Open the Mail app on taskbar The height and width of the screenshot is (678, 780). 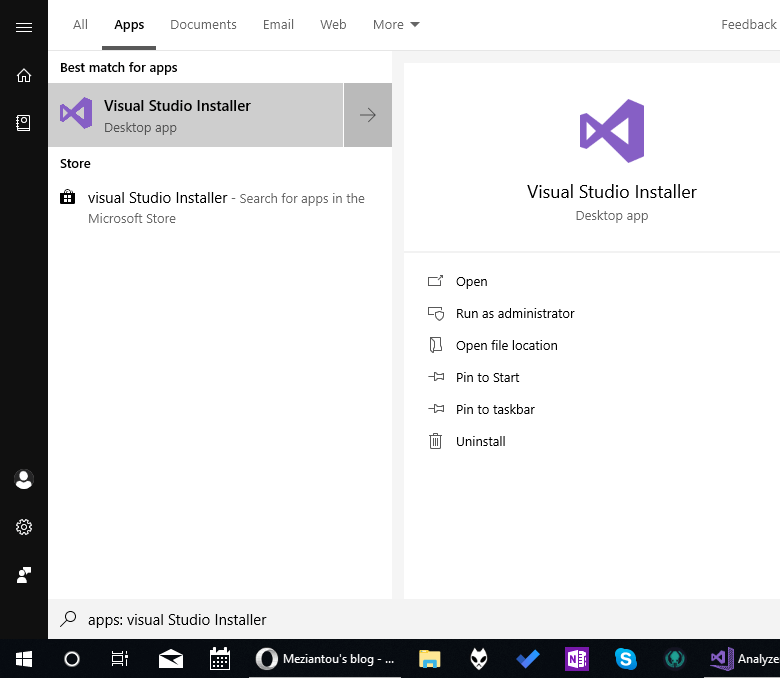(x=171, y=659)
